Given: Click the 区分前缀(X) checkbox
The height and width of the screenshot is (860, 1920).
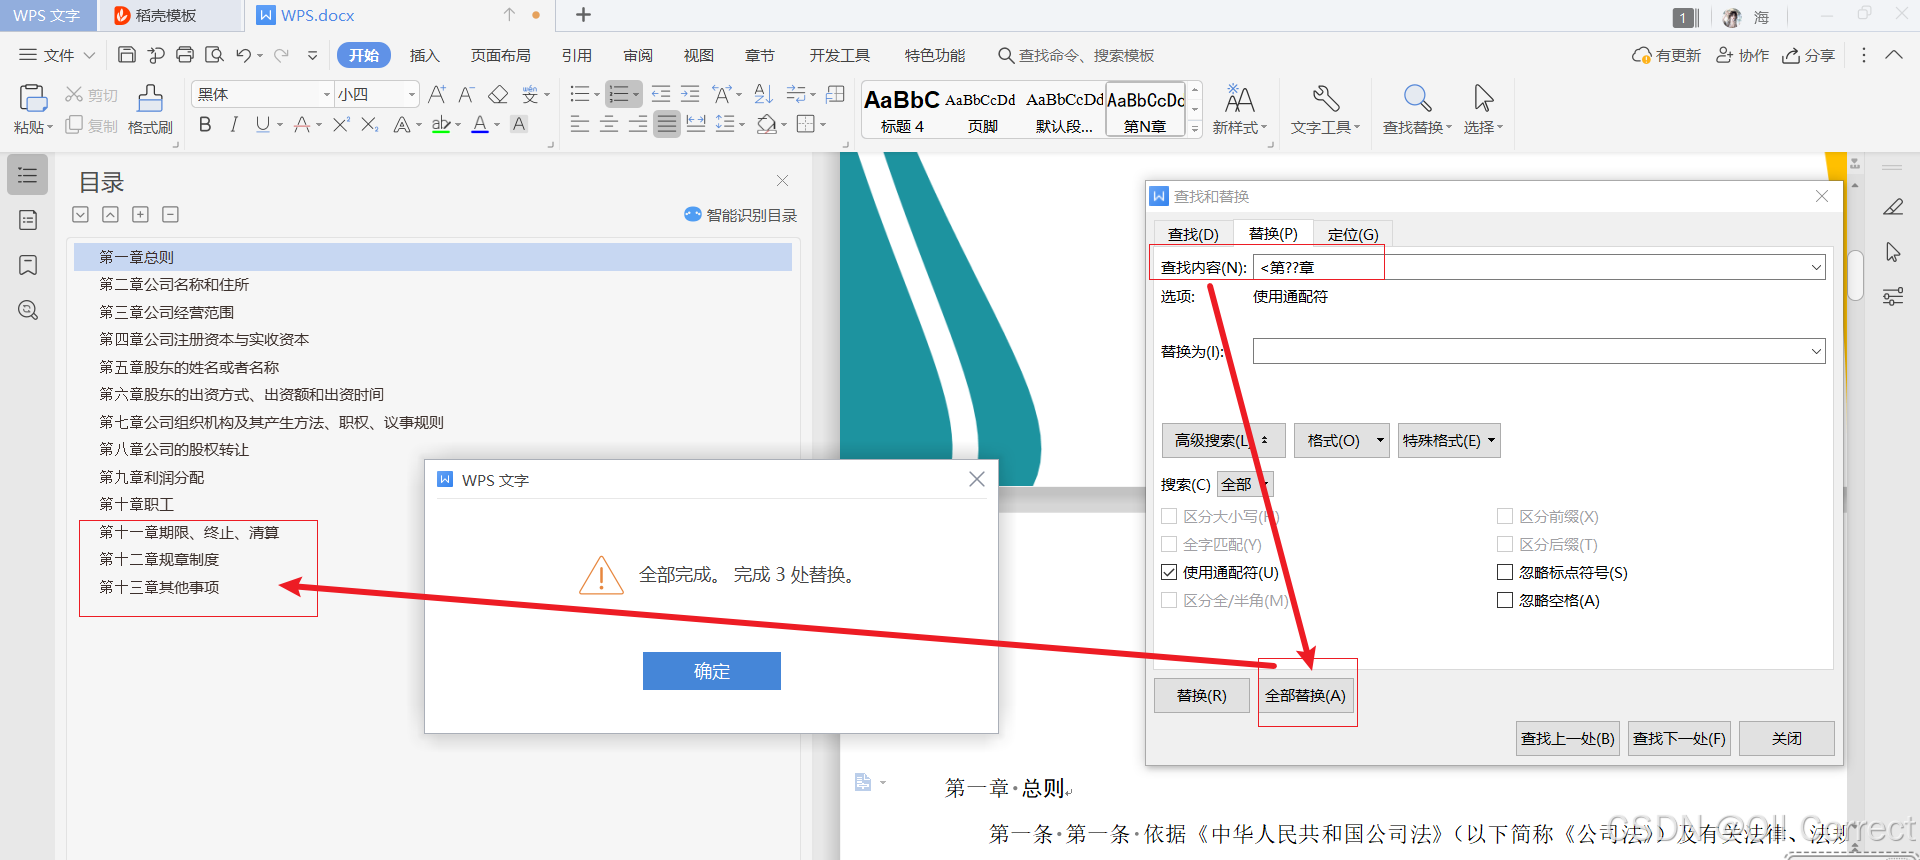Looking at the screenshot, I should coord(1505,516).
